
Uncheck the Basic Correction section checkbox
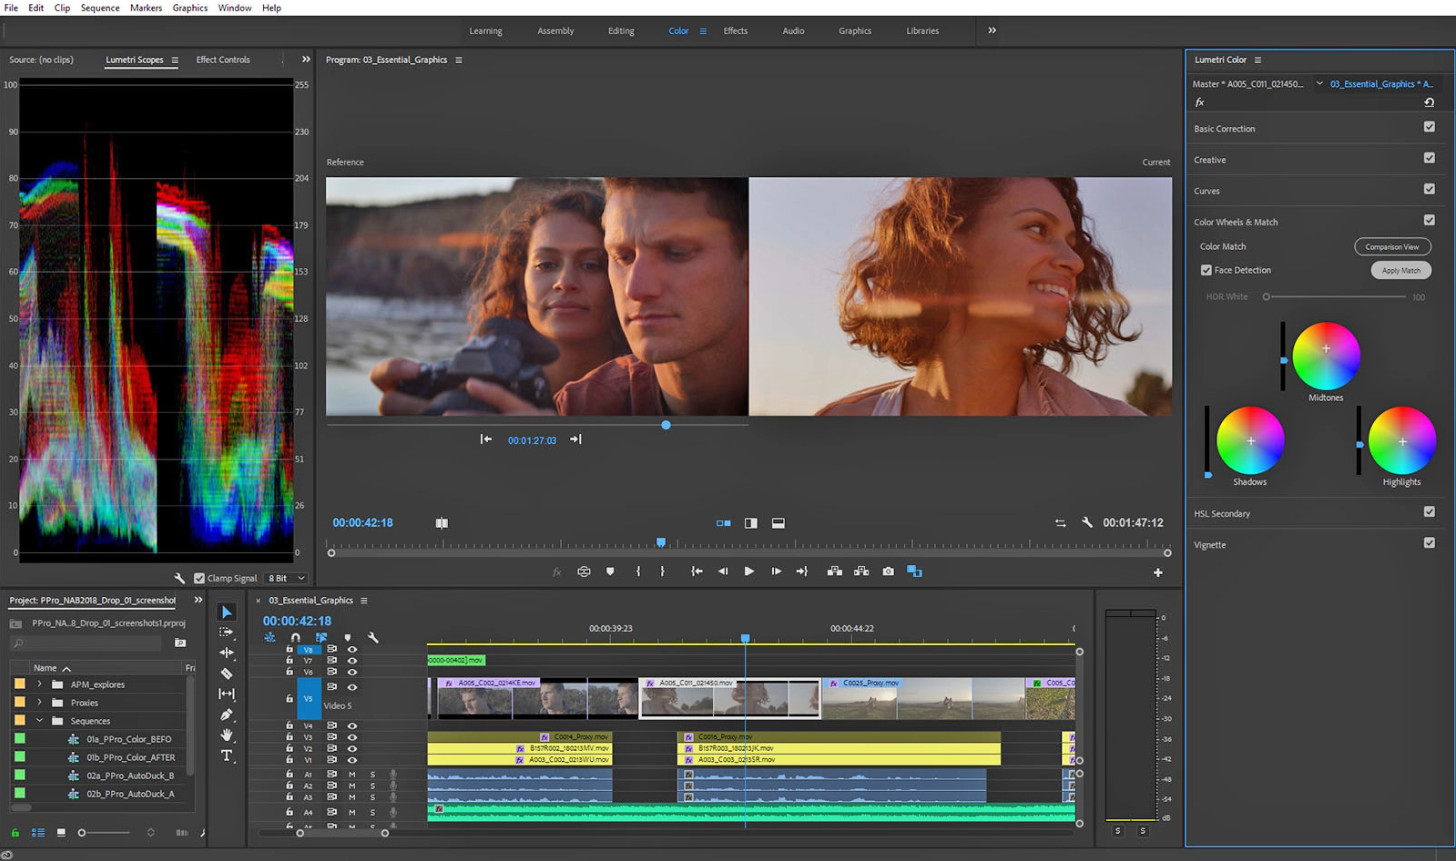(1428, 127)
